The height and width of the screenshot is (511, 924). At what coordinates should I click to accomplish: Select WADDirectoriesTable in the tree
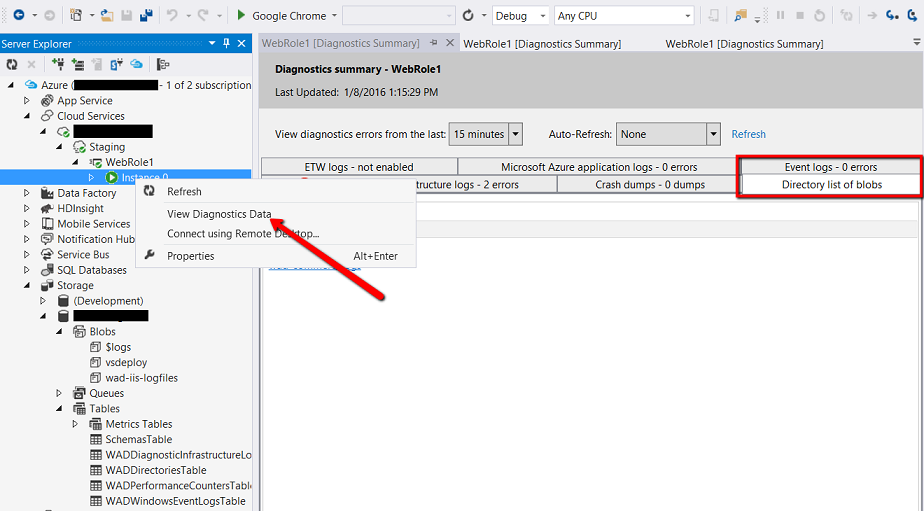point(156,470)
